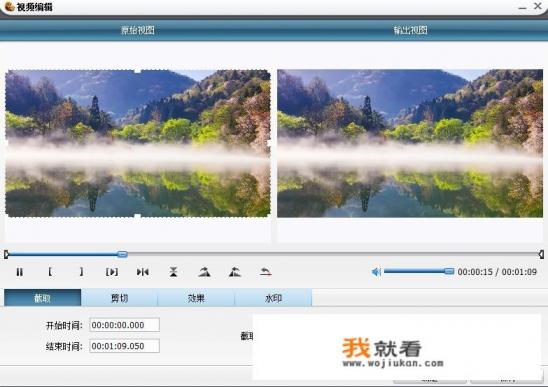Switch to the 剪切 tab
This screenshot has width=548, height=387.
pyautogui.click(x=119, y=298)
